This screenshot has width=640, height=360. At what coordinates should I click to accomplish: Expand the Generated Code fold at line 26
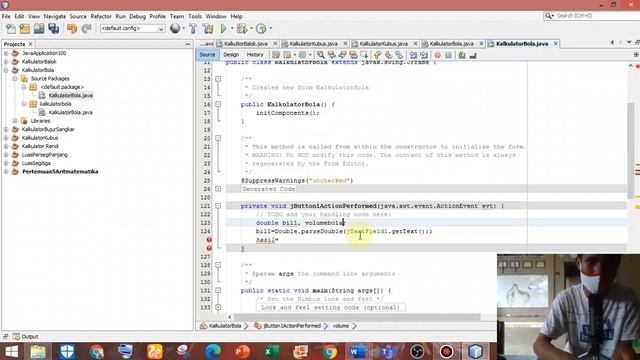(x=218, y=189)
